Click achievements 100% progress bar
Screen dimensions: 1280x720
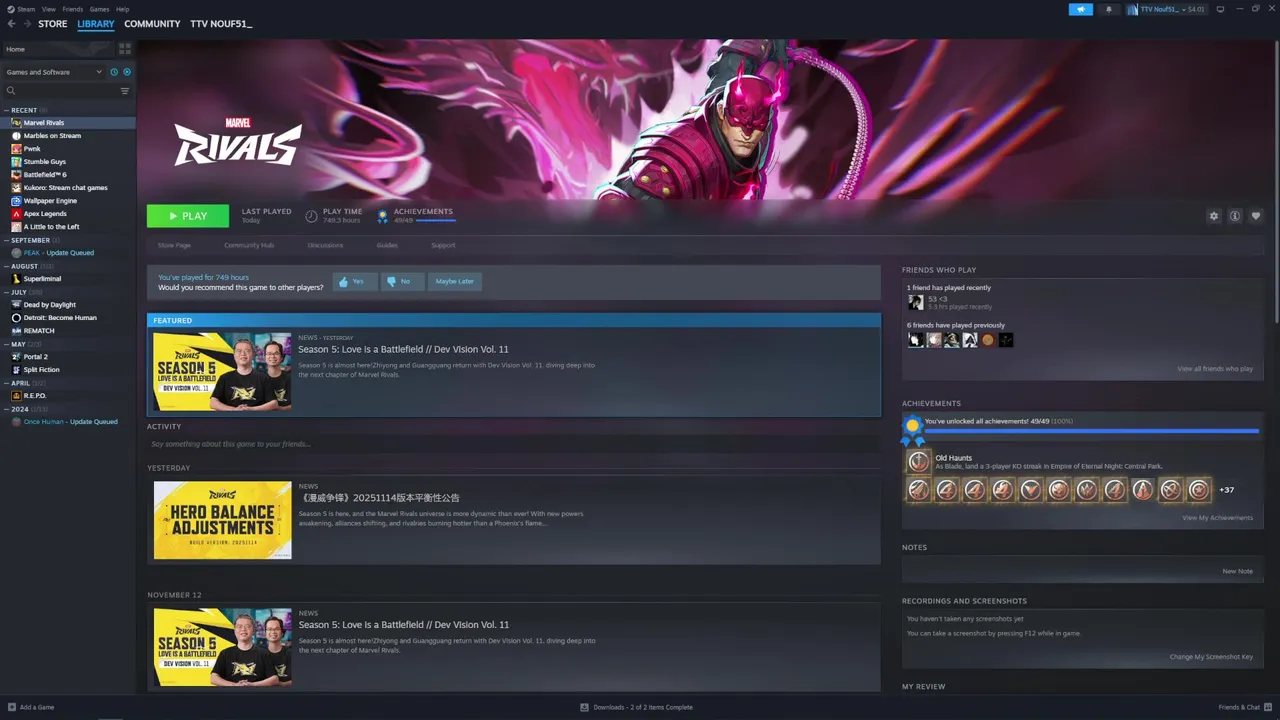click(x=1091, y=431)
